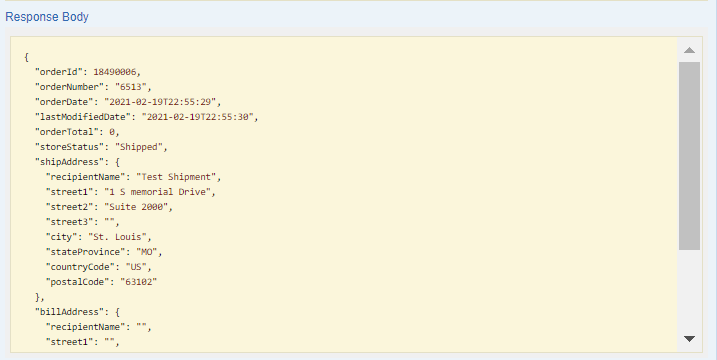Click the countryCode value "US"
Image resolution: width=717 pixels, height=360 pixels.
click(x=136, y=267)
